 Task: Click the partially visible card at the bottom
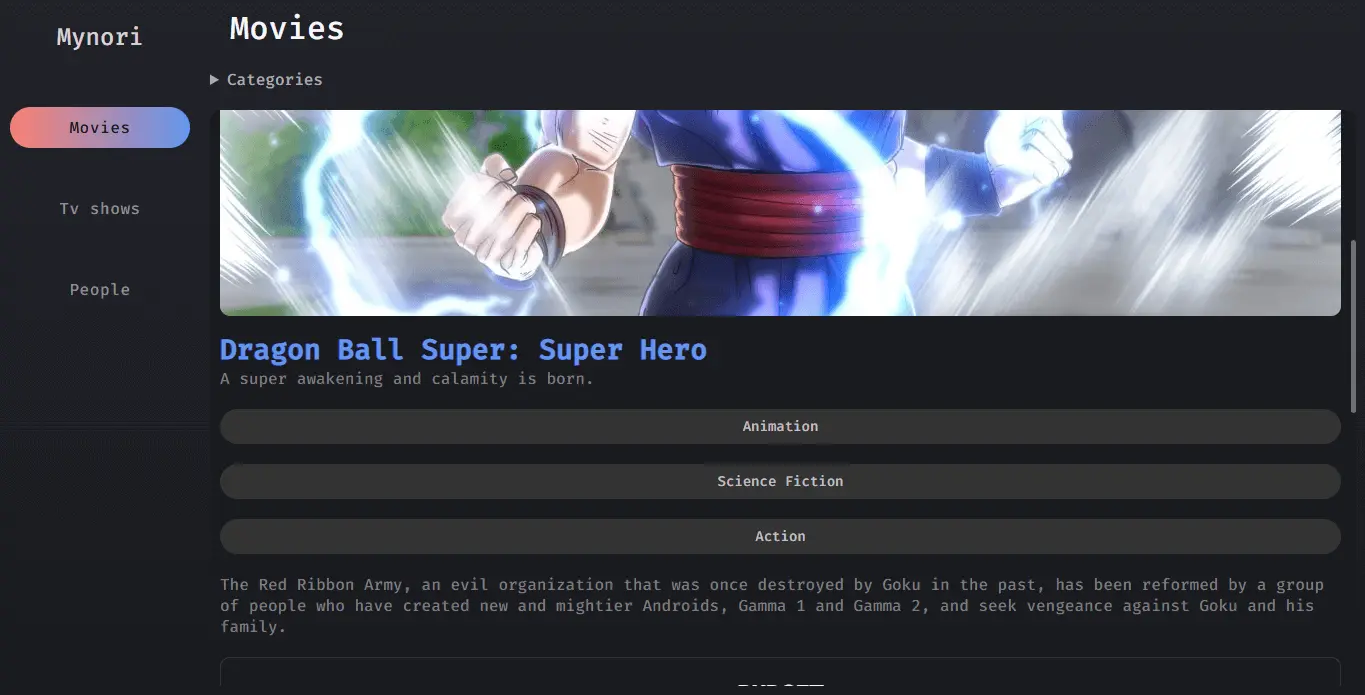[780, 676]
